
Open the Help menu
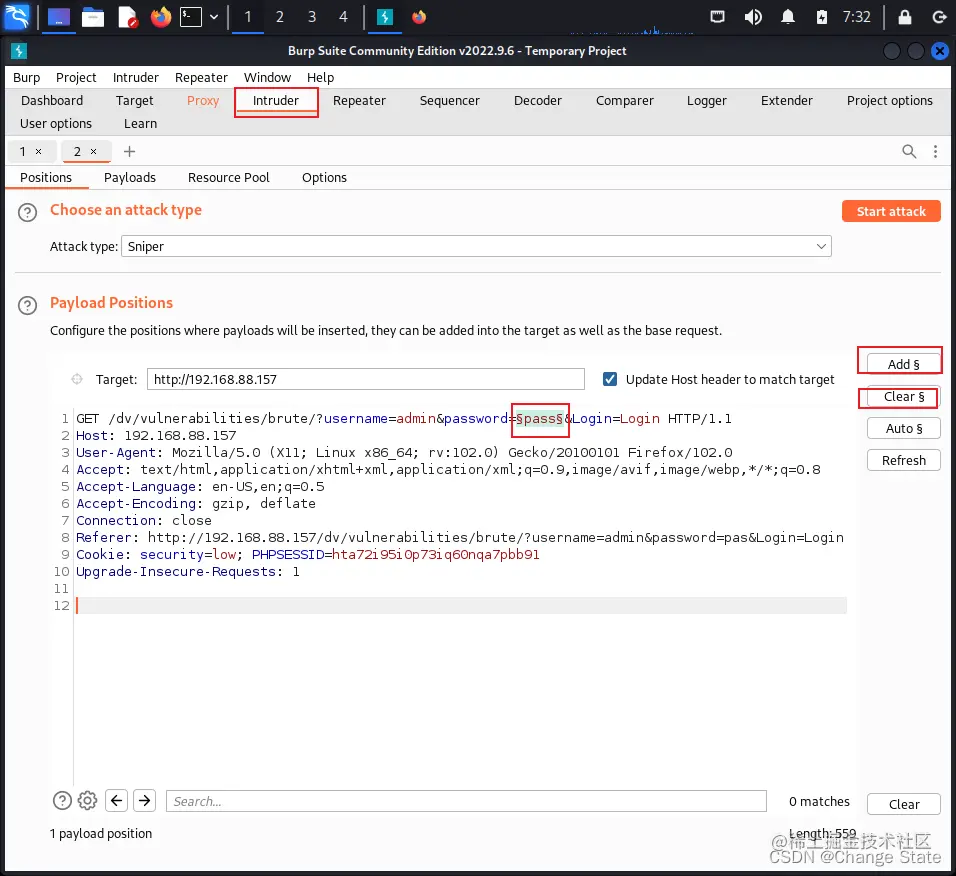click(320, 77)
